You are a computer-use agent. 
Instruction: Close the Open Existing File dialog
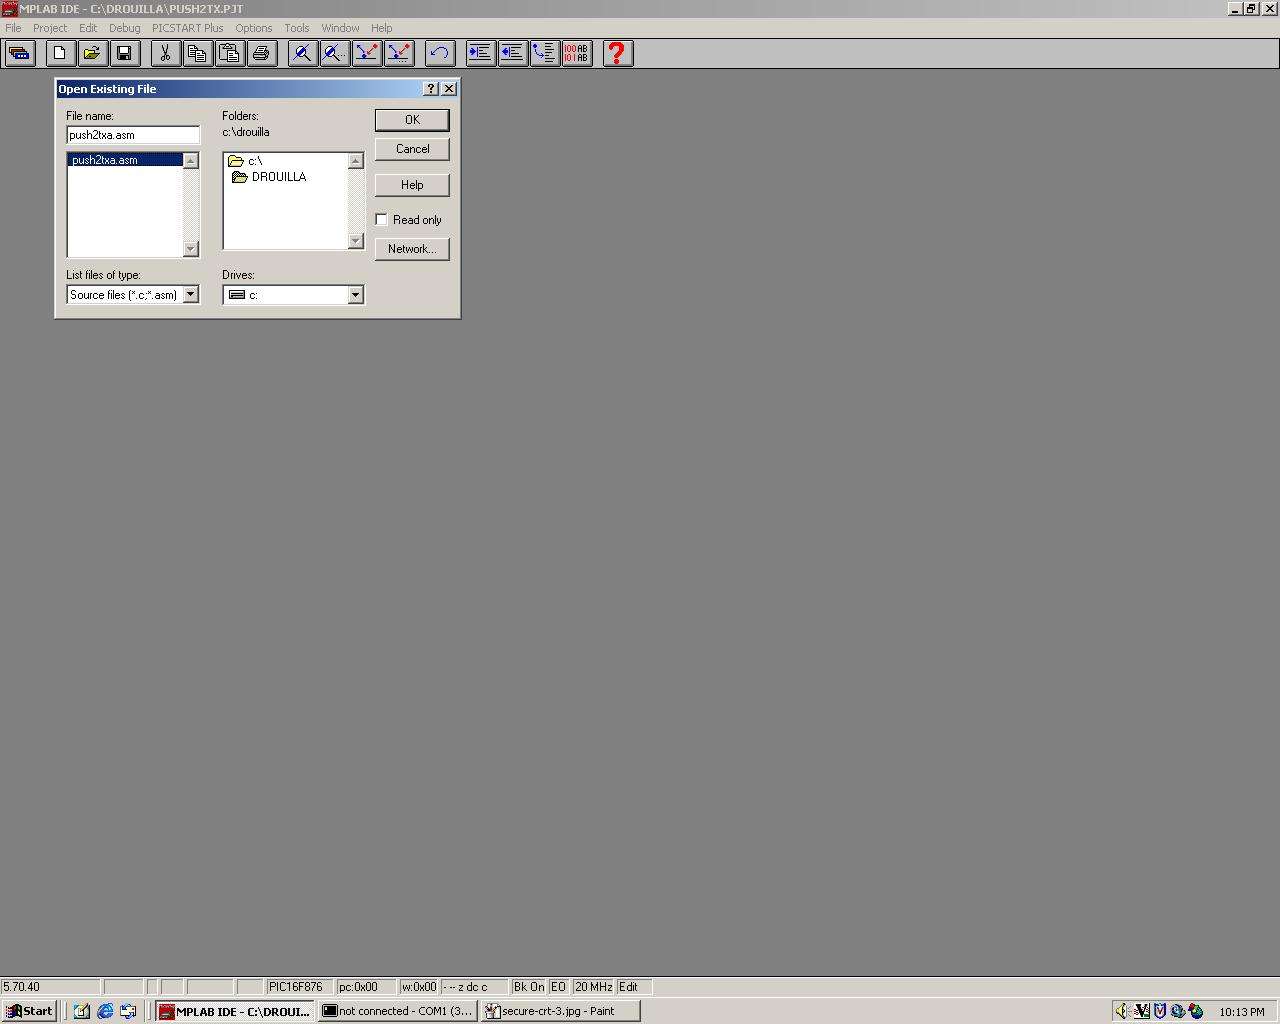449,89
